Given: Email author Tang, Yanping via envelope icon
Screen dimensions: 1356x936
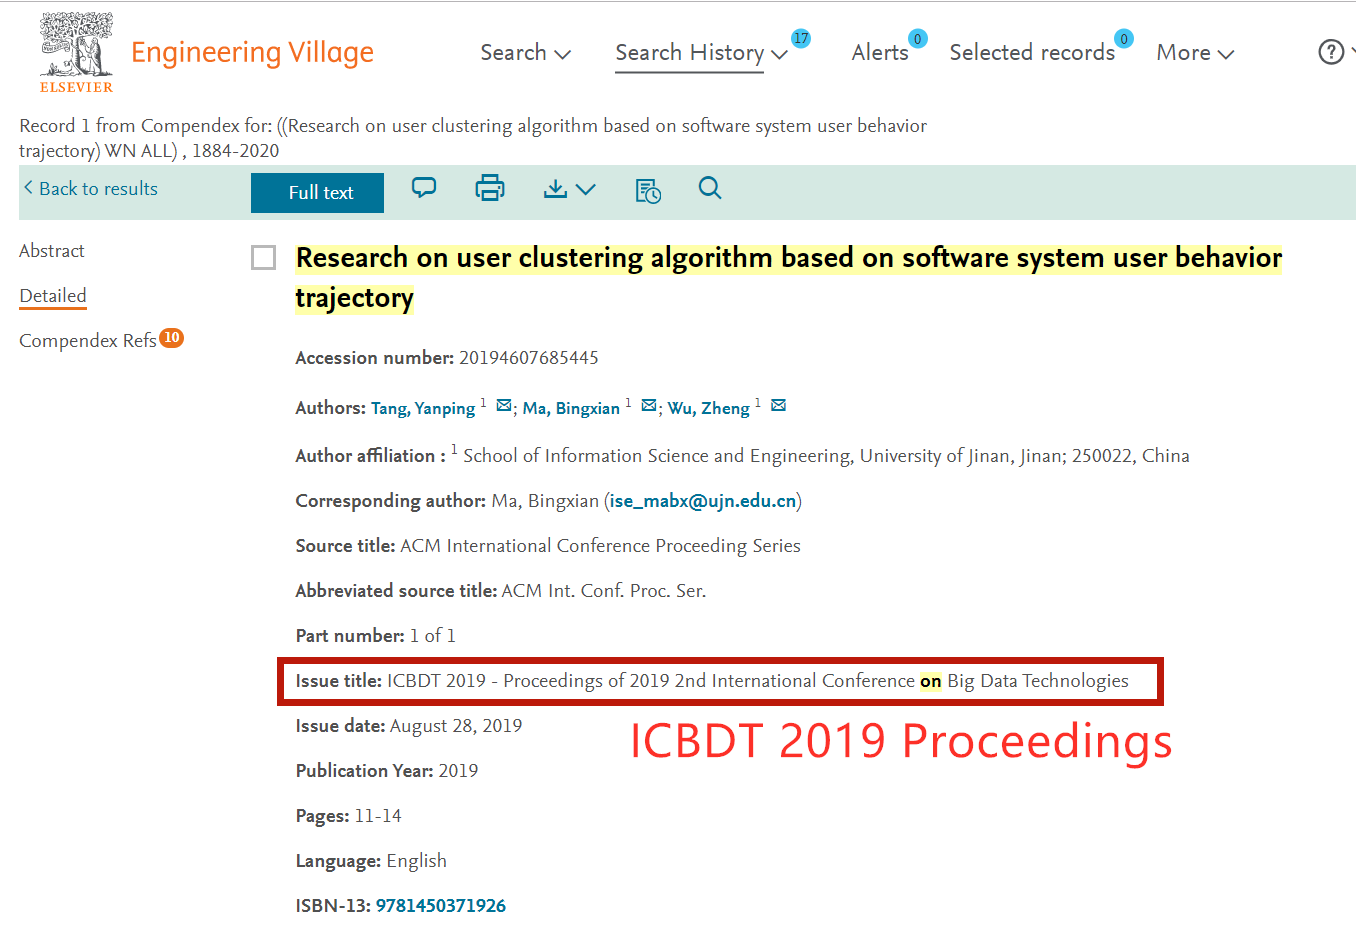Looking at the screenshot, I should click(504, 405).
